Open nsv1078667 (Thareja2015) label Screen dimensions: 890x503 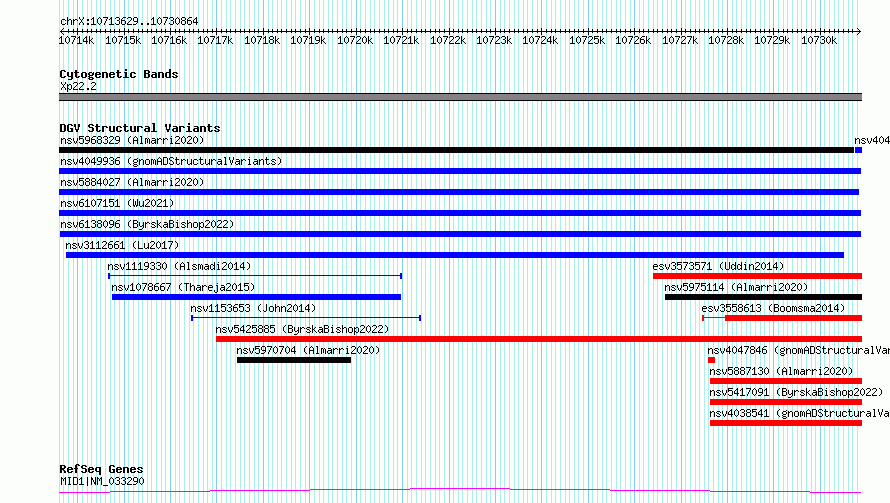183,287
